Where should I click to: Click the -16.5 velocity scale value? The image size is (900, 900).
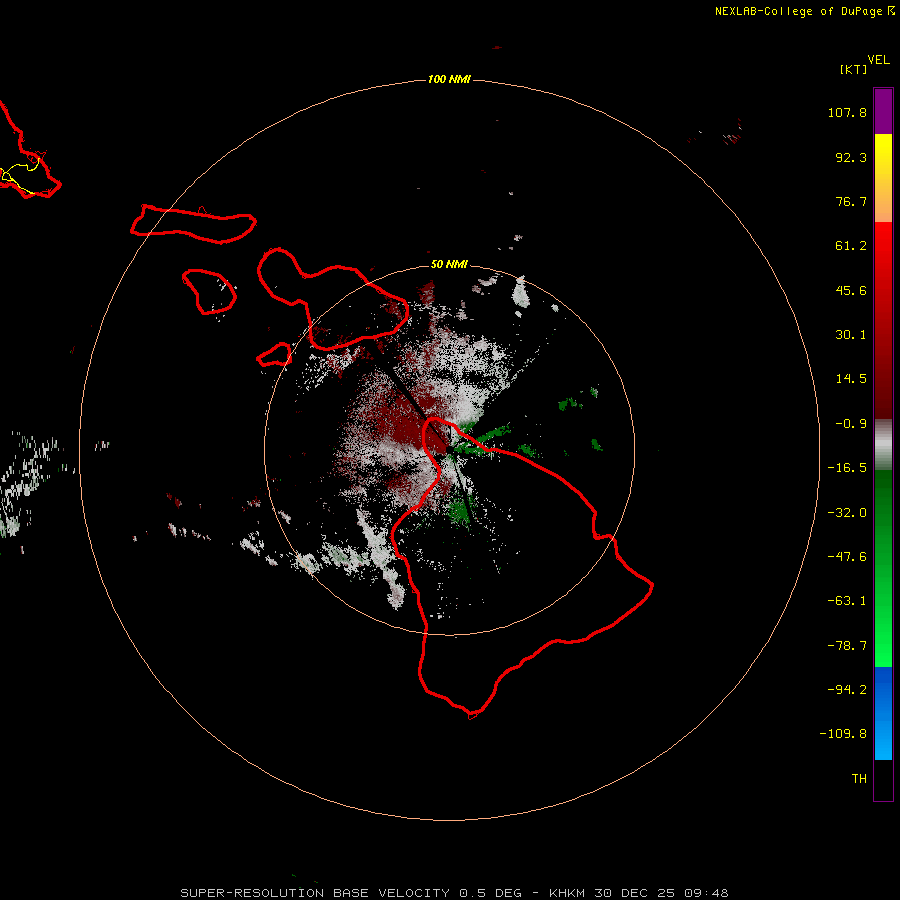(x=847, y=468)
